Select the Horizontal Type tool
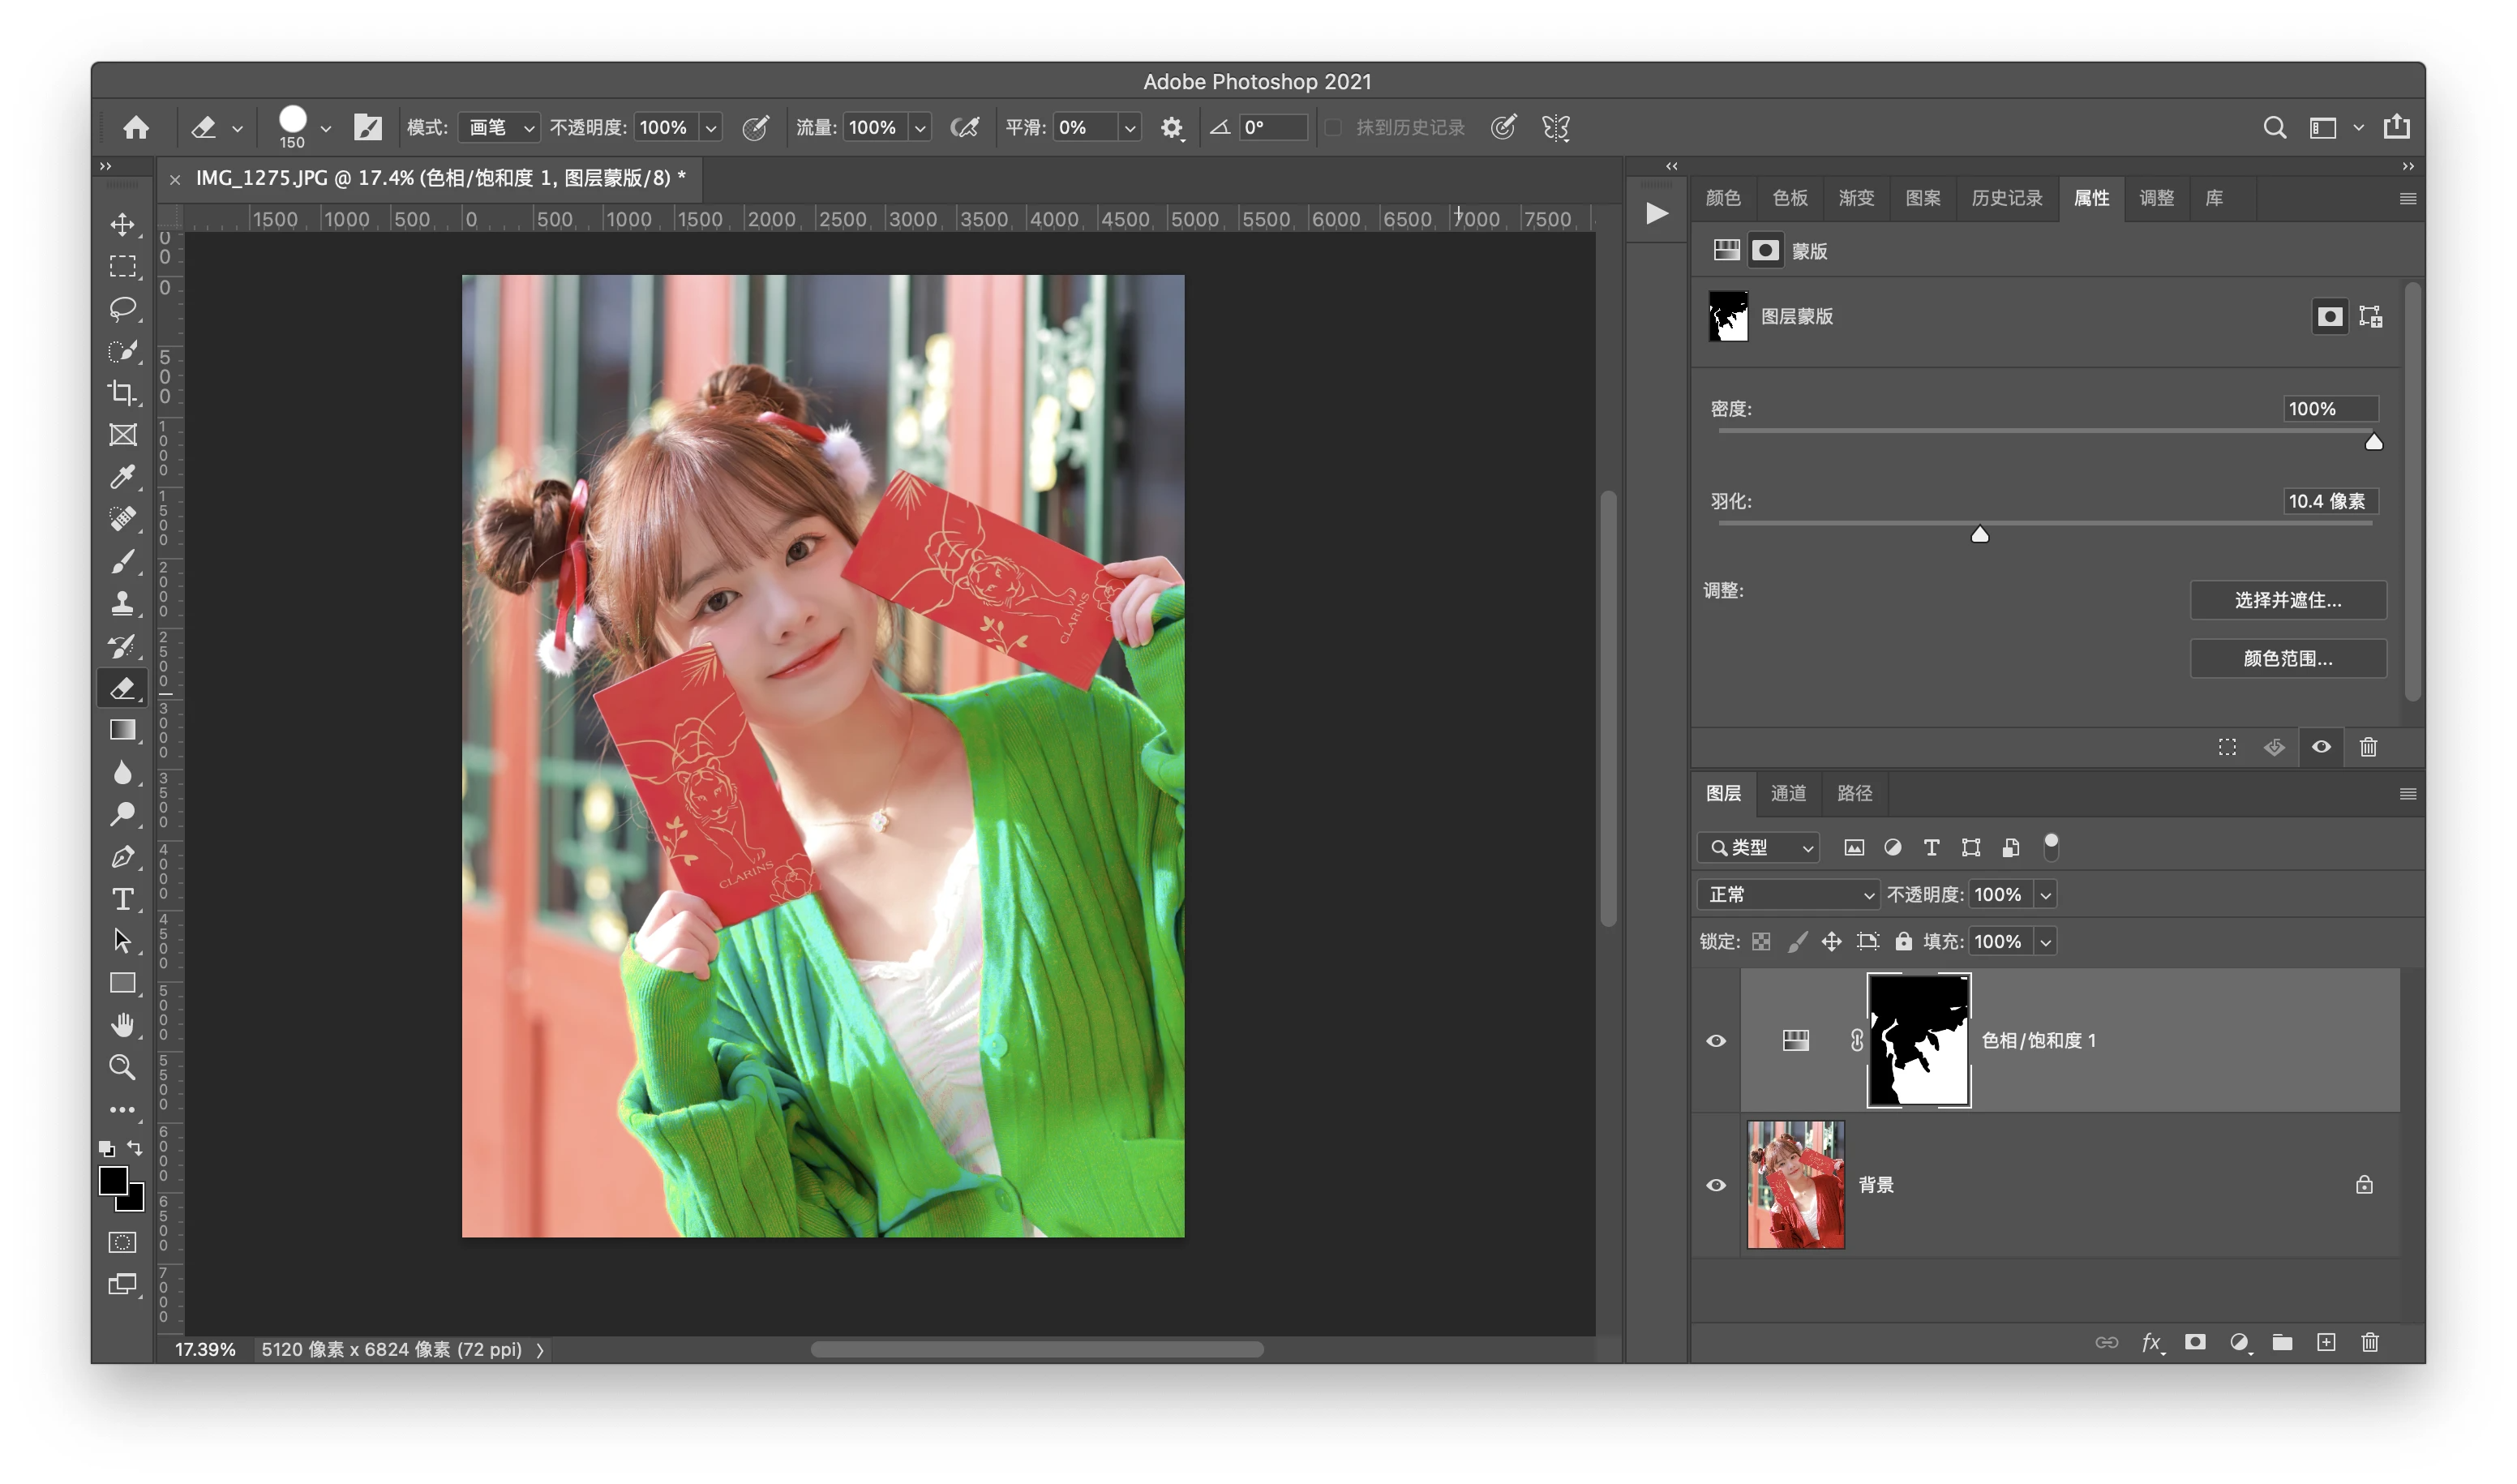 123,899
